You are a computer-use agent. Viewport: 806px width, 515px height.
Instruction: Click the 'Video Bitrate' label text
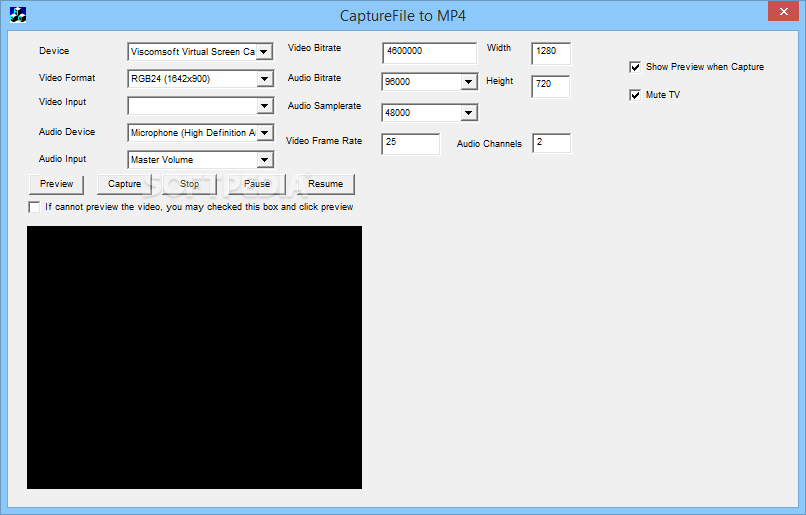point(314,48)
